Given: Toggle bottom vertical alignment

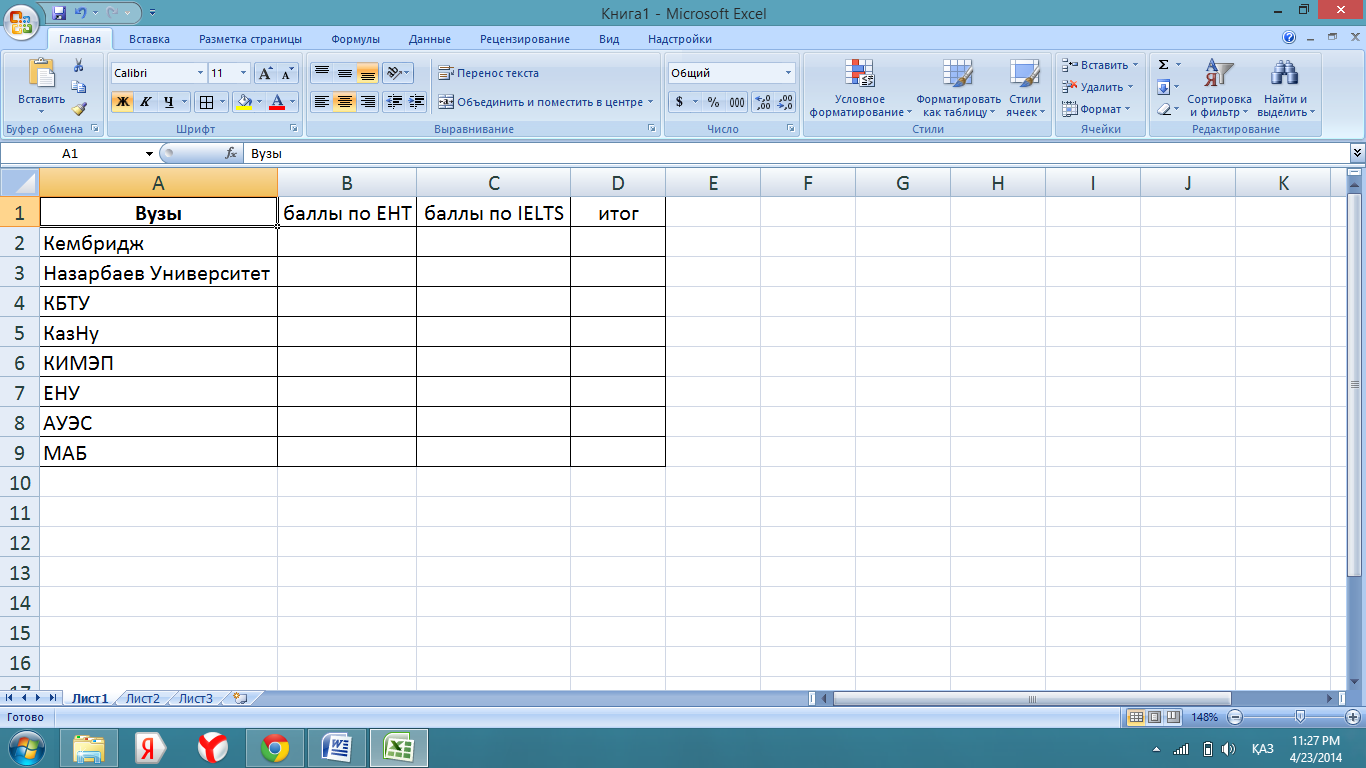Looking at the screenshot, I should pos(368,73).
